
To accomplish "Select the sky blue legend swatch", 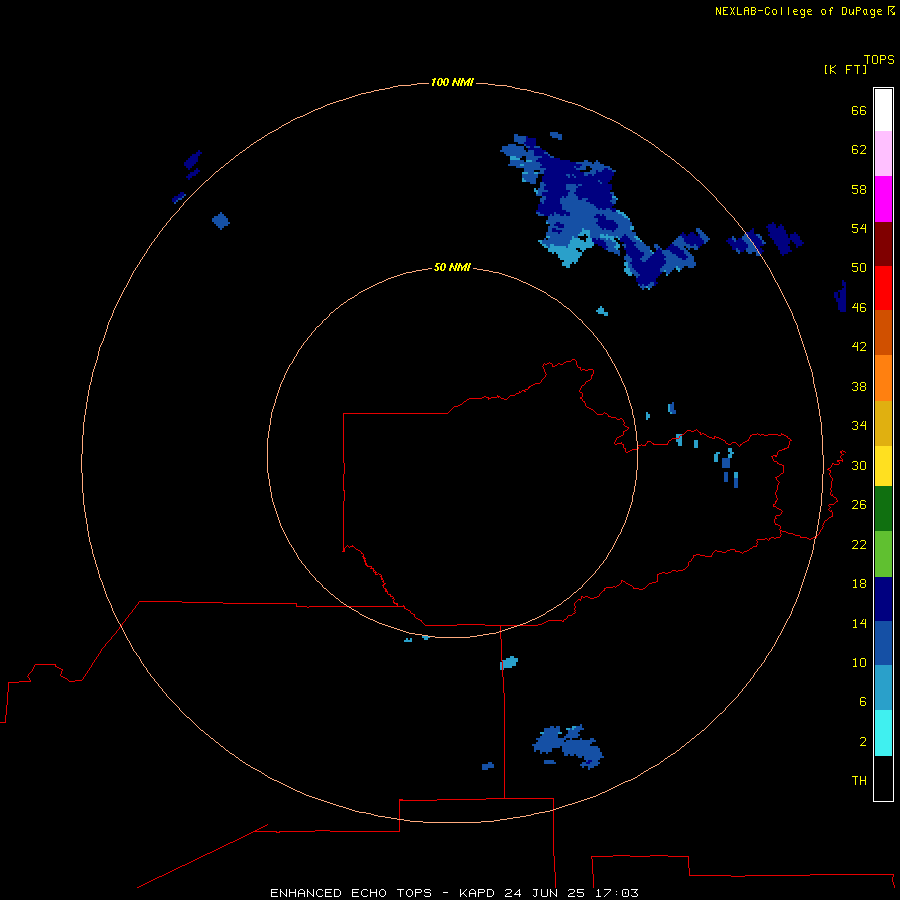I will point(883,688).
